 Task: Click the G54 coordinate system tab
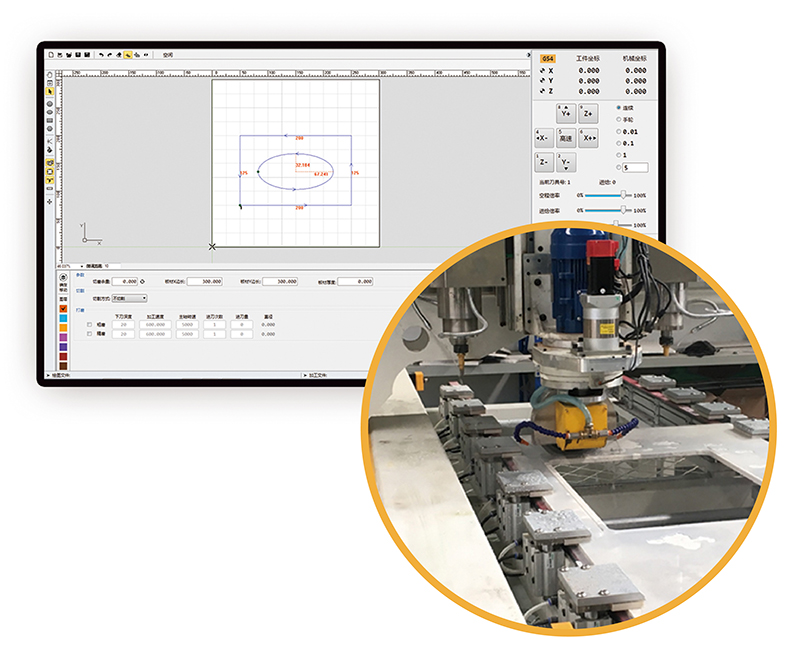pos(549,59)
